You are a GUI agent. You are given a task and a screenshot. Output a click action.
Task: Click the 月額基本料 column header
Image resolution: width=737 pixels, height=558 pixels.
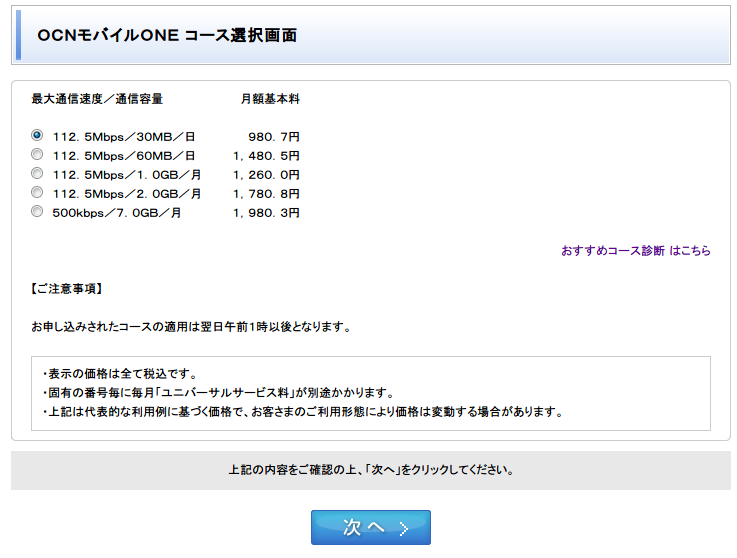coord(270,99)
